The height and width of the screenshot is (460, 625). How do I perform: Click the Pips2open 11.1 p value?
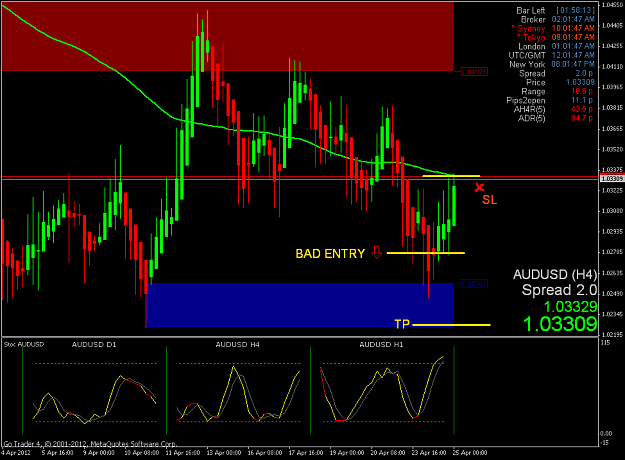point(582,100)
